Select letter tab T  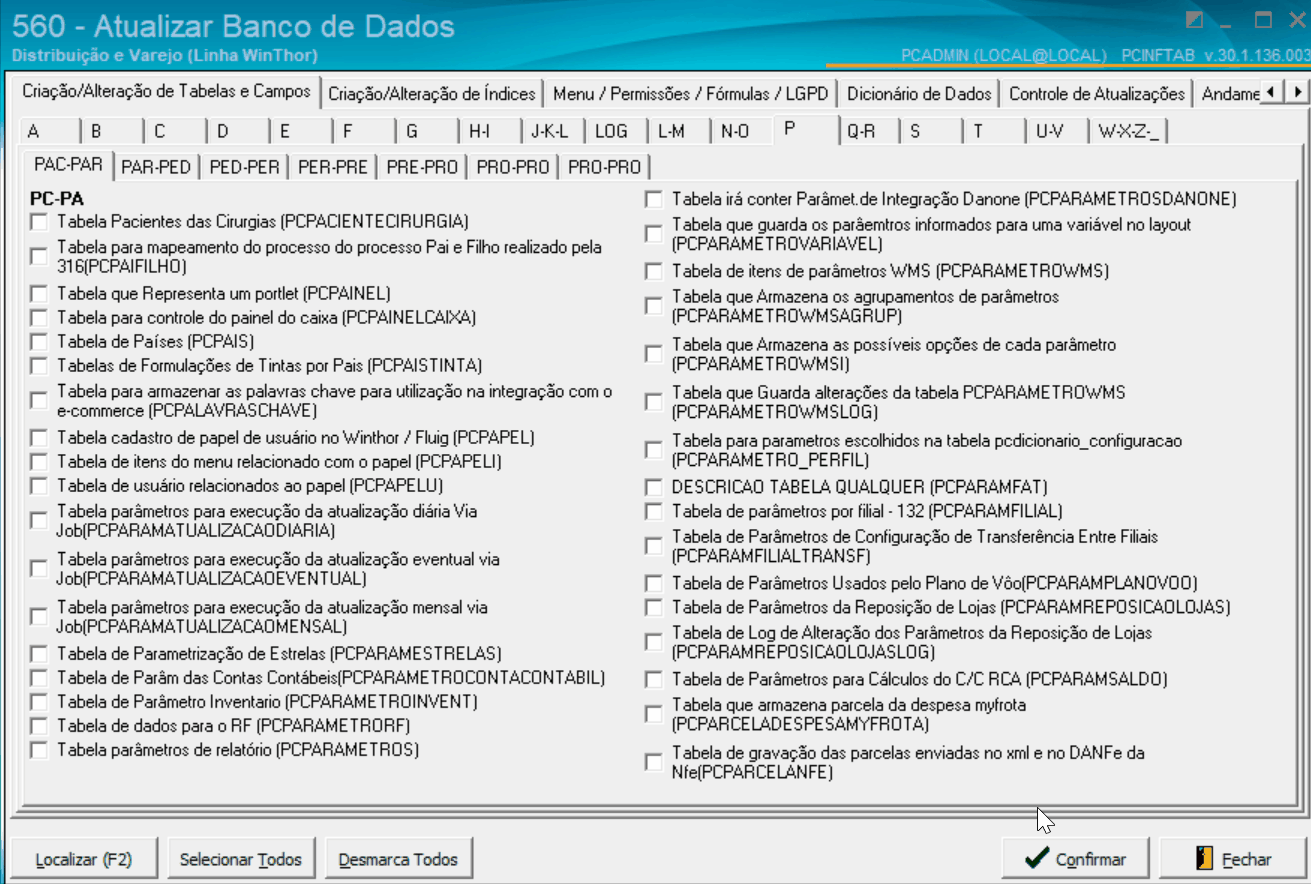tap(993, 132)
